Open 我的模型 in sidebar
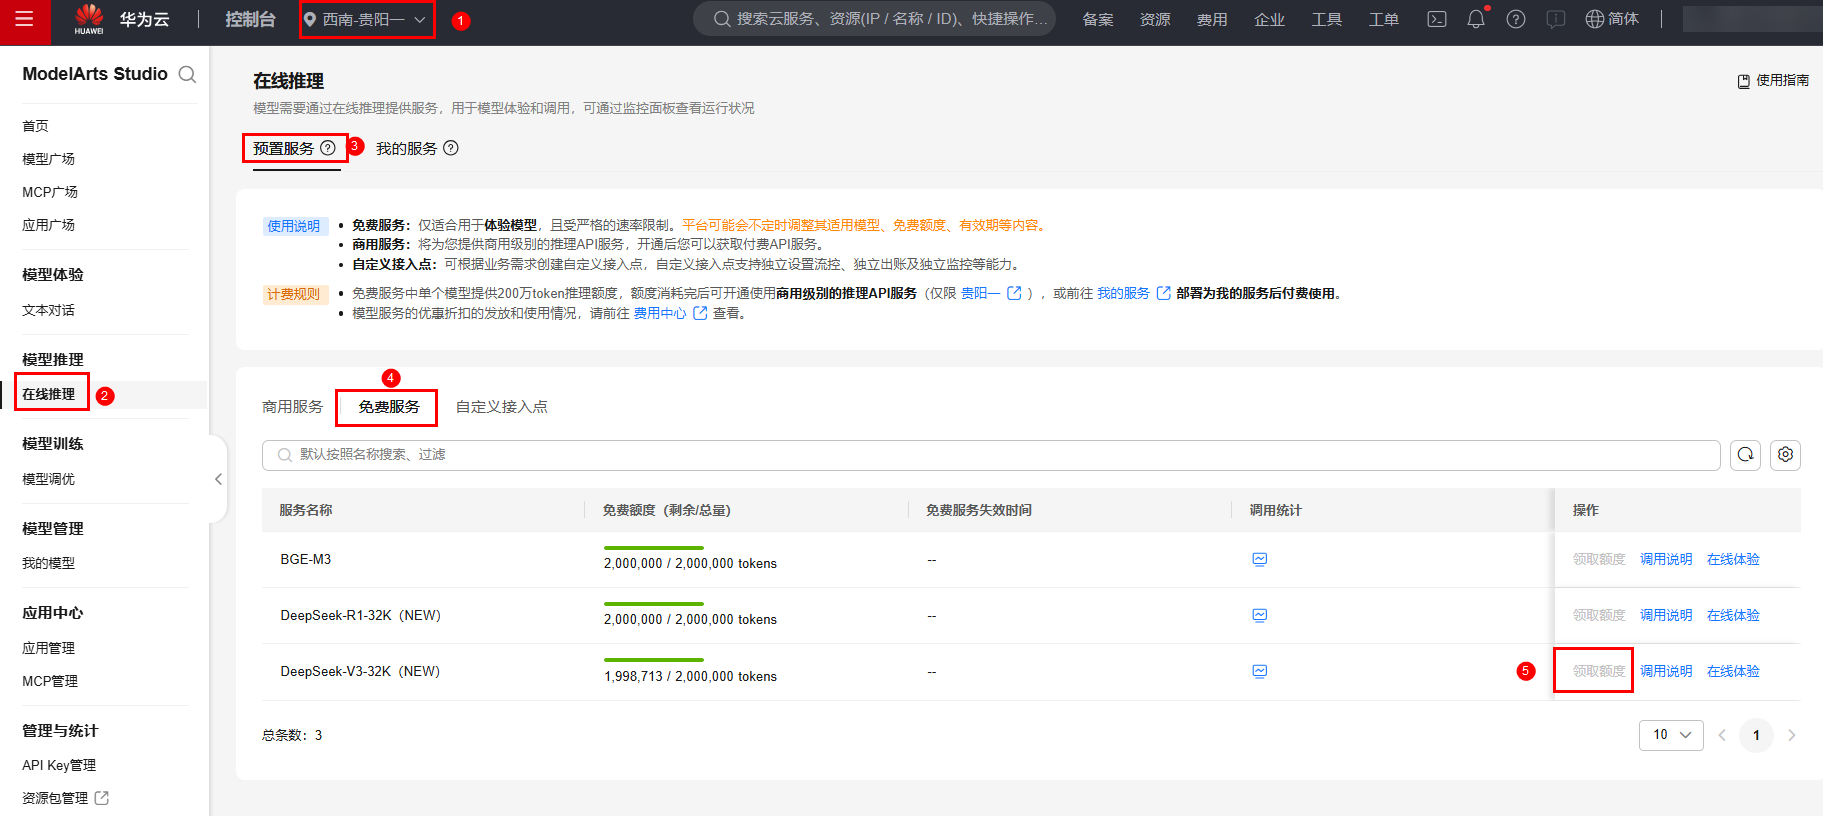Viewport: 1823px width, 816px height. tap(49, 563)
